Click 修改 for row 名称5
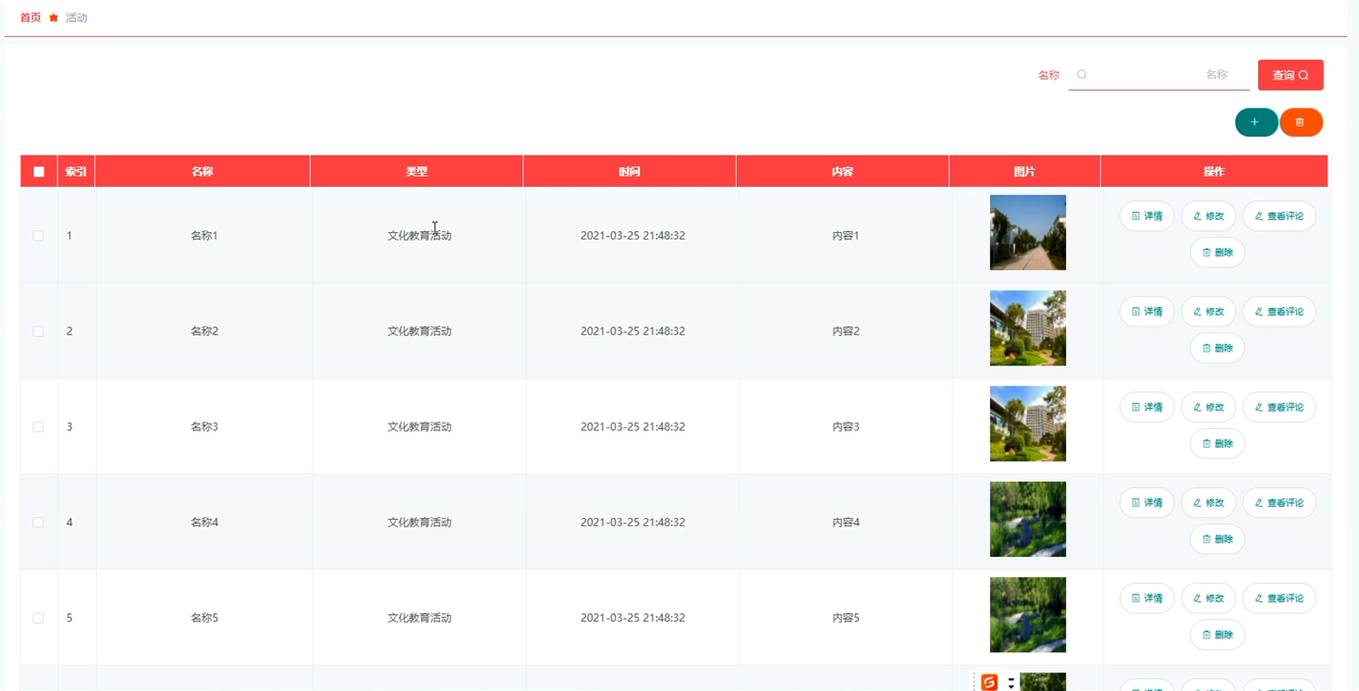Screen dimensions: 1359x691 (x=1208, y=598)
